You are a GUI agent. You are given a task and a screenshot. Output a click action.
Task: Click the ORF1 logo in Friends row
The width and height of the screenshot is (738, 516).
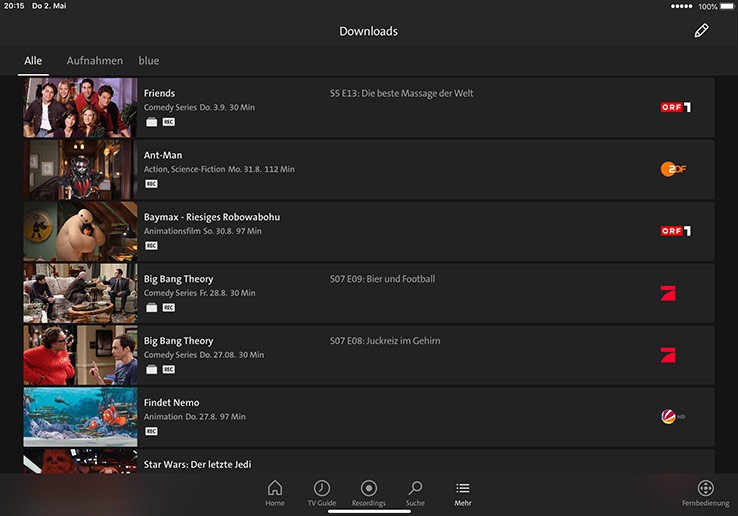click(675, 107)
